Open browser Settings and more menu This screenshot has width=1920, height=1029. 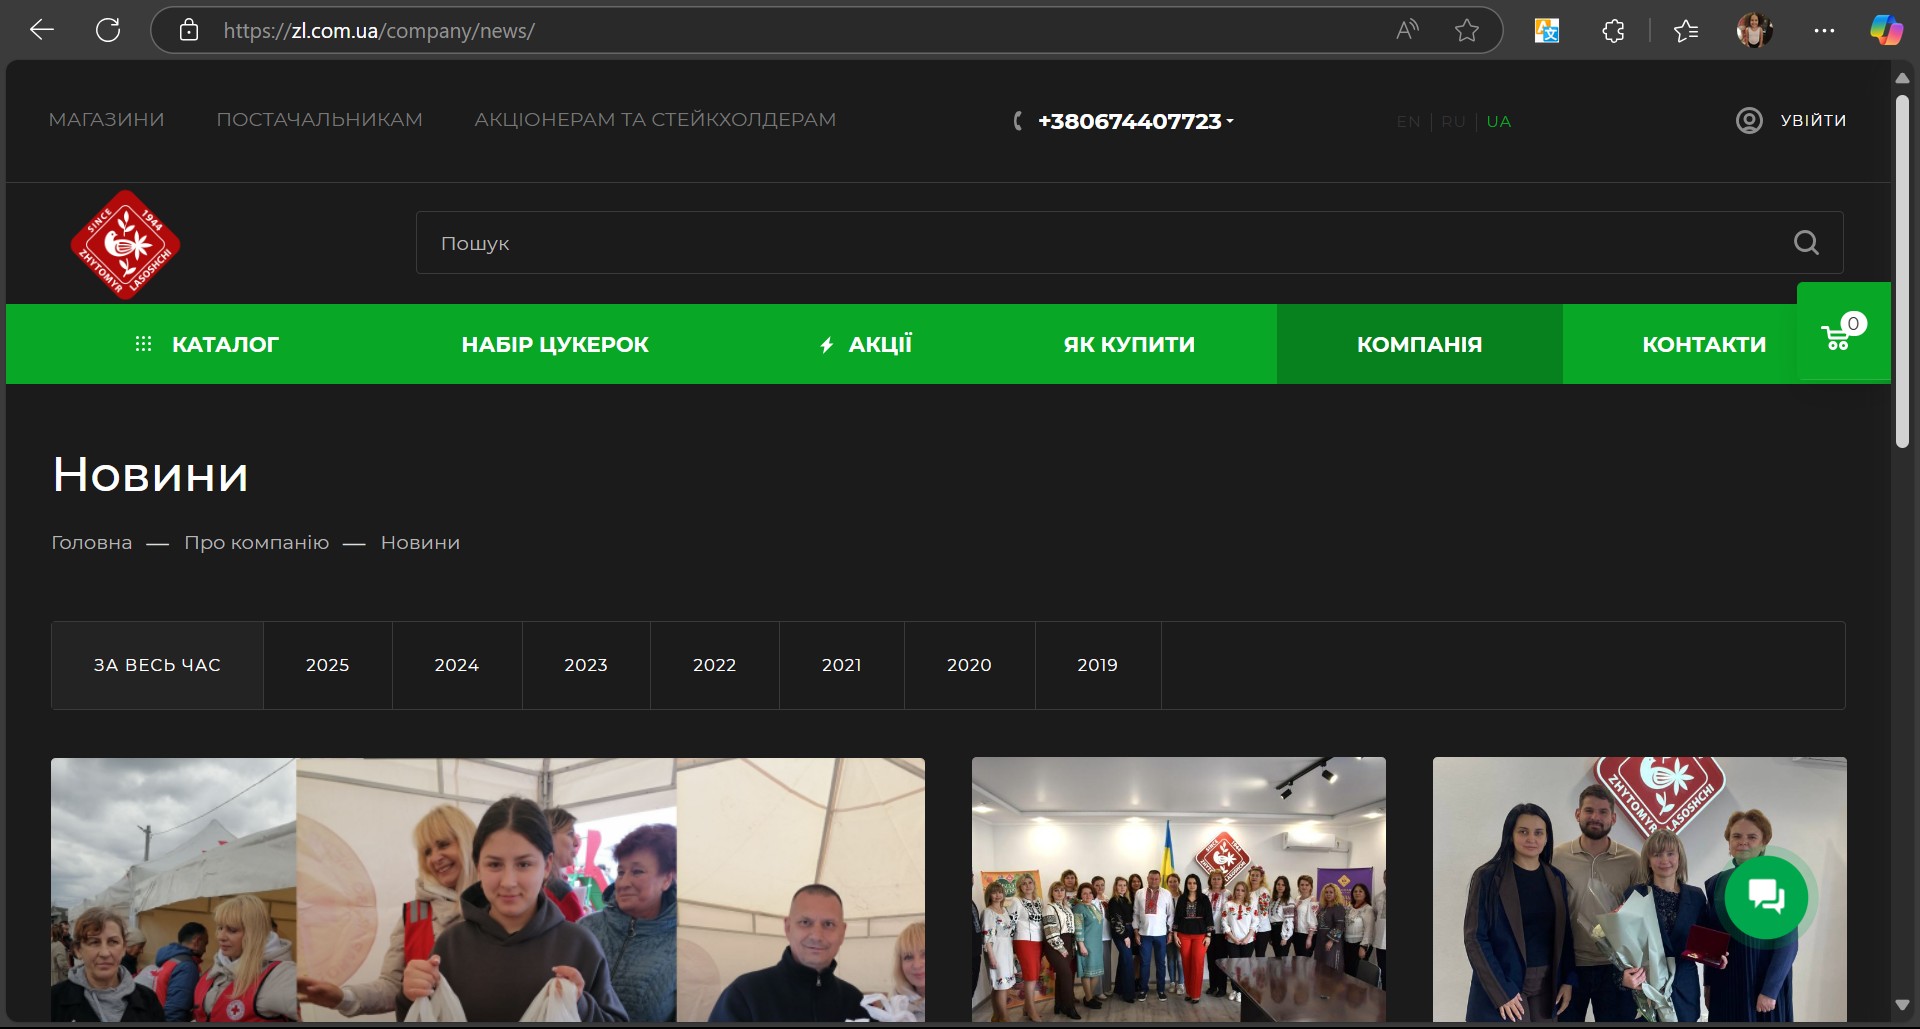(x=1824, y=31)
